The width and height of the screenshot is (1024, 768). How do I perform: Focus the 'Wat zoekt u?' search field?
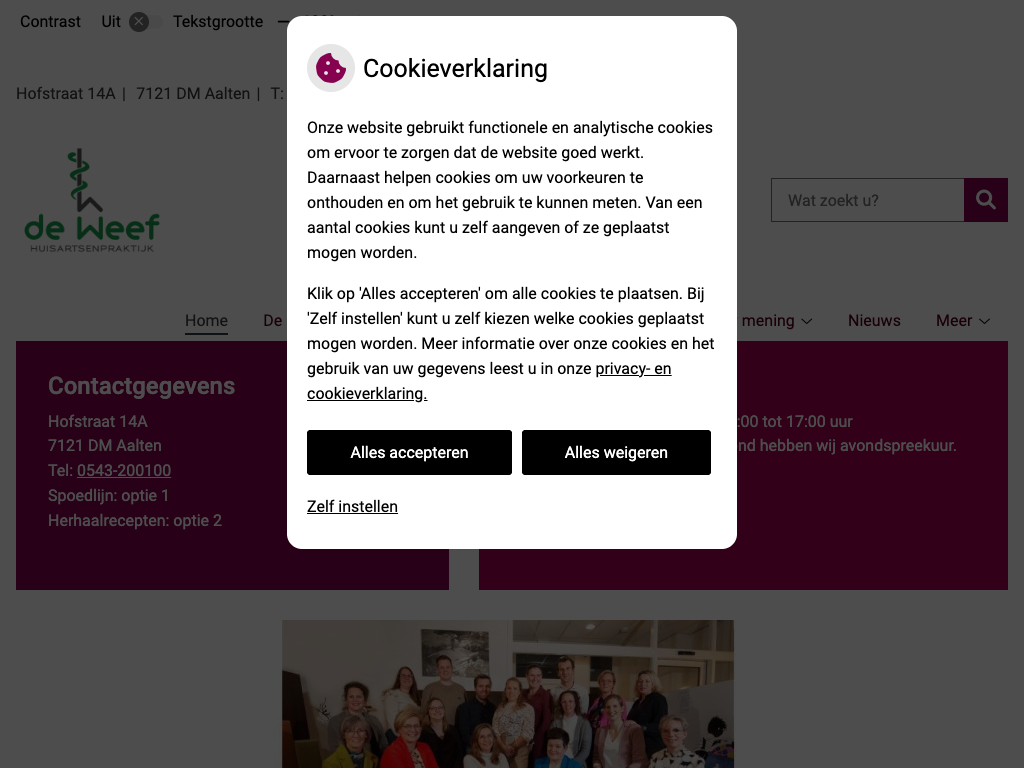click(x=867, y=200)
